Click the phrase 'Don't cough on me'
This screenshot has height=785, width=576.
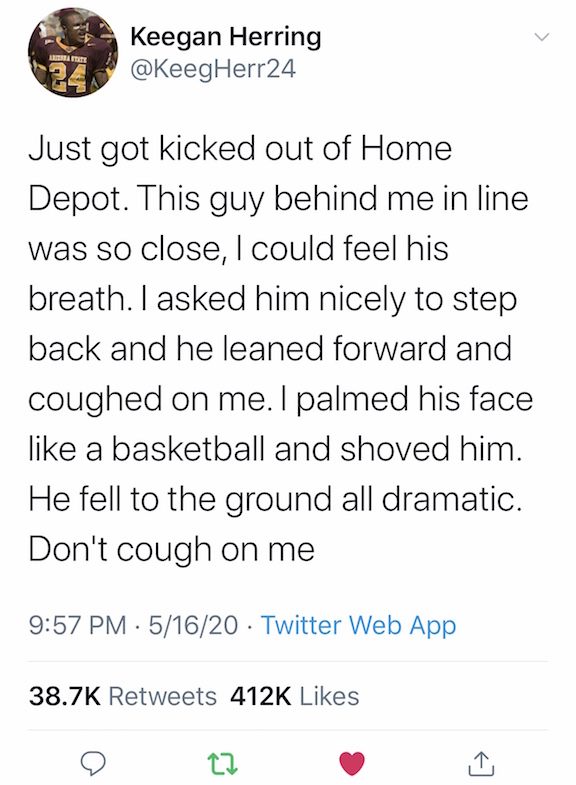[x=172, y=549]
